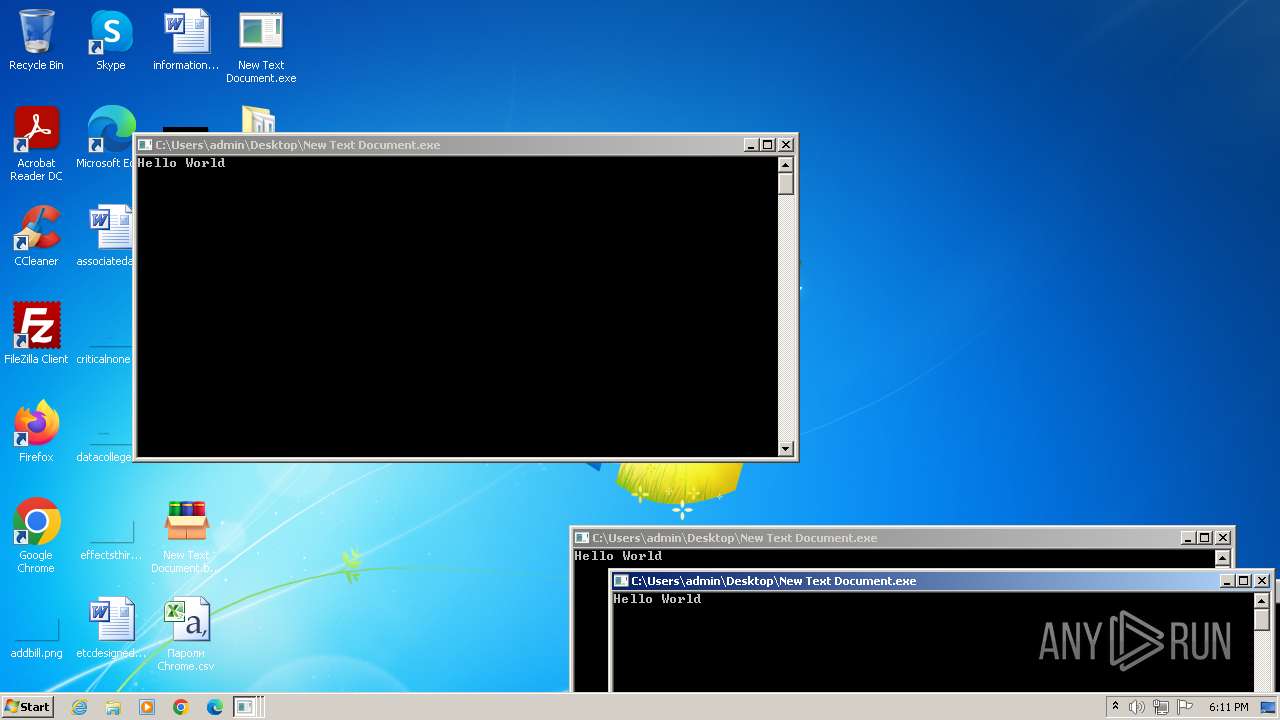Close the middle console window
Screen dimensions: 1280x720
pyautogui.click(x=1223, y=538)
